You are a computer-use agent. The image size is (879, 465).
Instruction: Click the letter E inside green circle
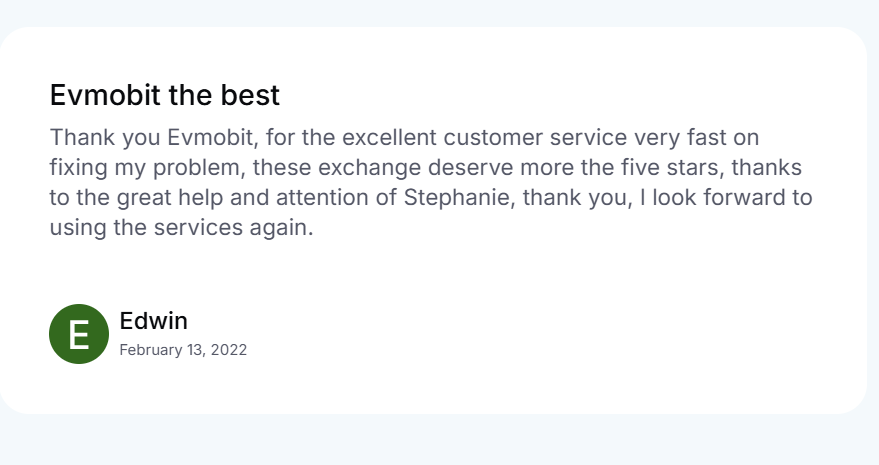tap(79, 334)
